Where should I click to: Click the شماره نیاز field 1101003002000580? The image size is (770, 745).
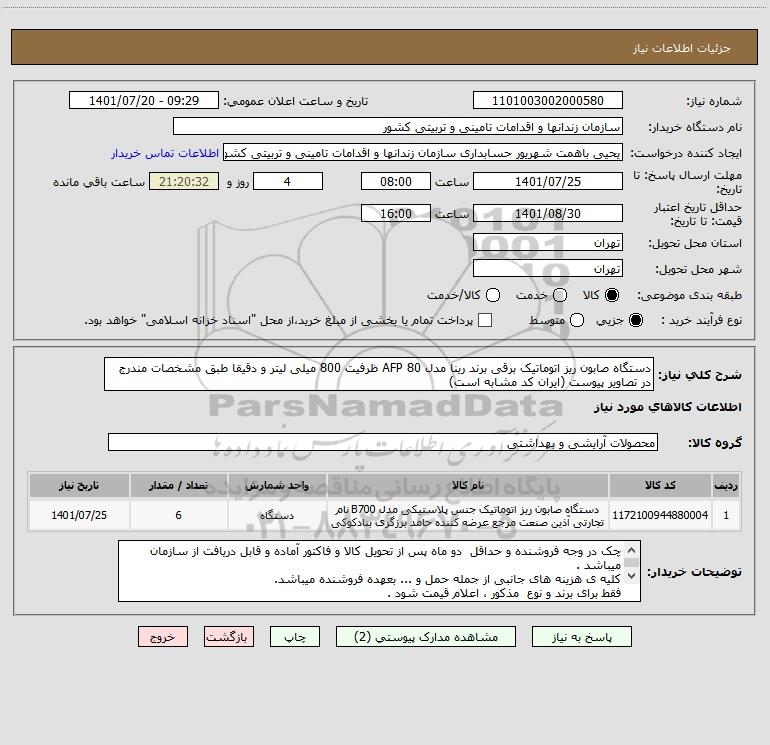point(548,101)
